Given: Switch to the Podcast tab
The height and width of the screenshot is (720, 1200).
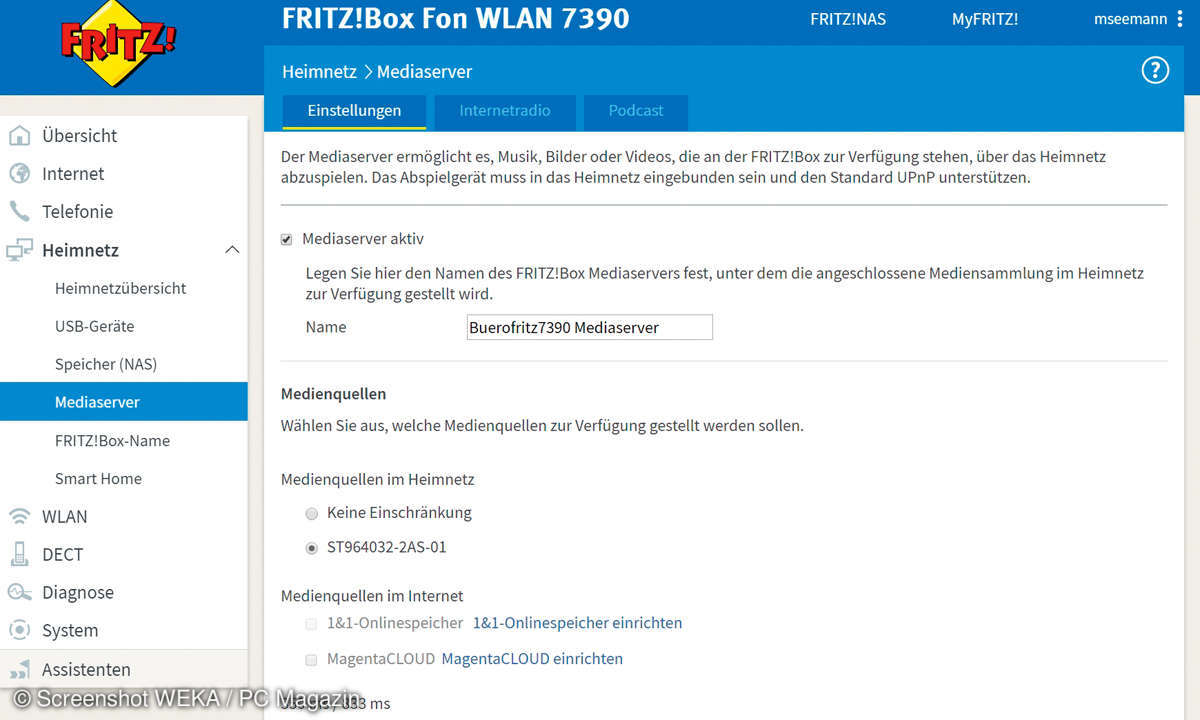Looking at the screenshot, I should [x=636, y=111].
